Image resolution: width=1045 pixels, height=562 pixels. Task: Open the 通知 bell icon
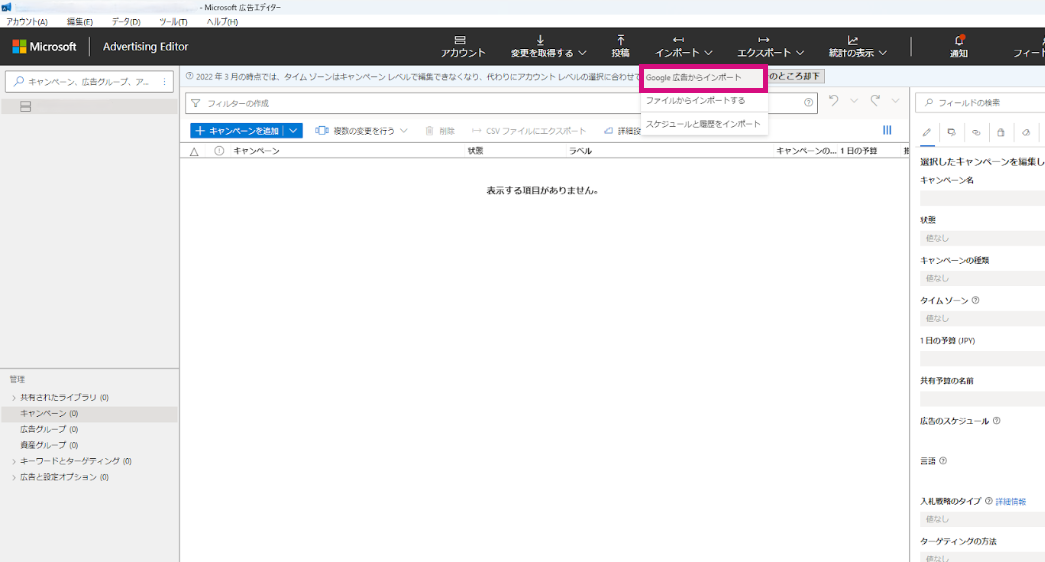(x=958, y=46)
